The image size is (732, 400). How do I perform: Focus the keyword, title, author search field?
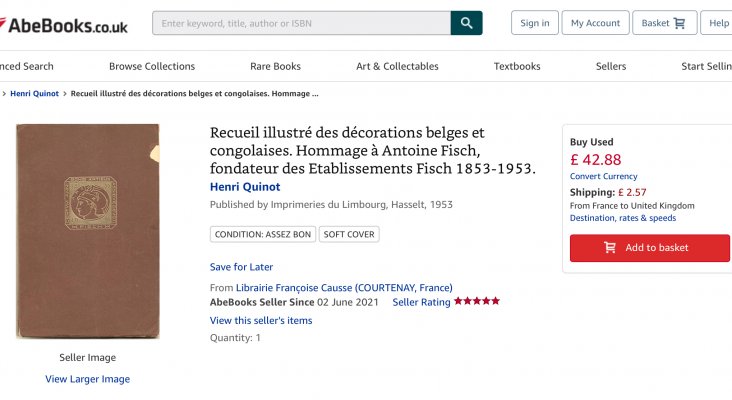pyautogui.click(x=302, y=23)
